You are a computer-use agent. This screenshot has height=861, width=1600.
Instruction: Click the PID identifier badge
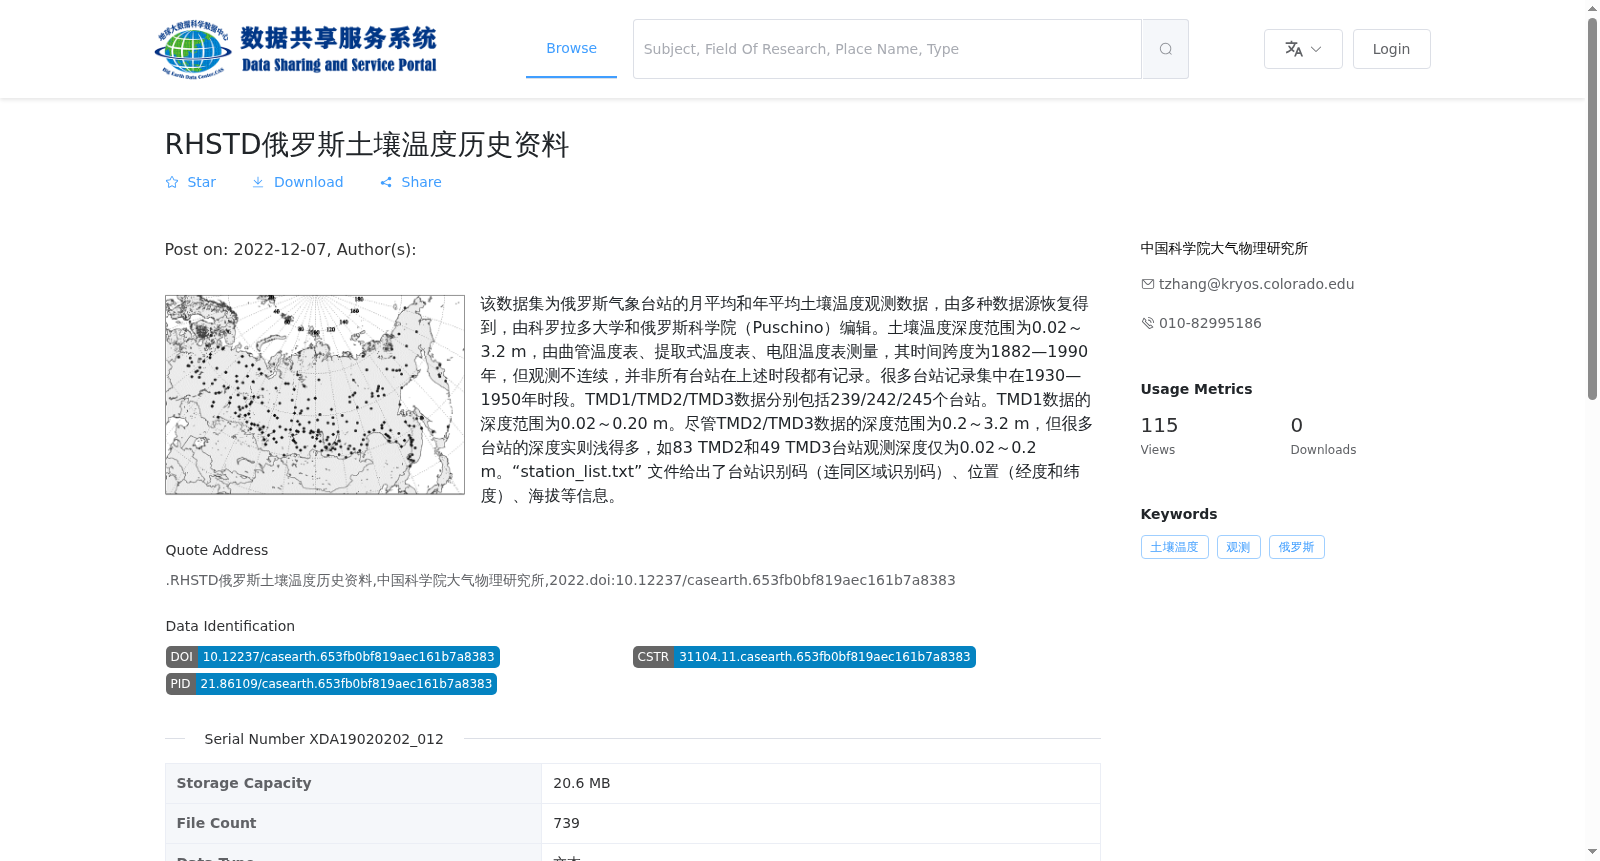331,684
